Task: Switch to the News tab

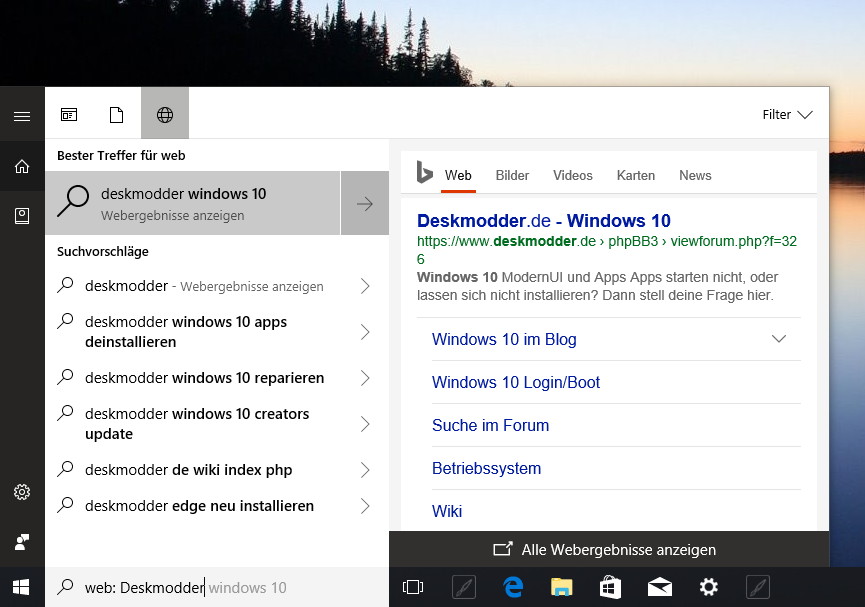Action: 695,175
